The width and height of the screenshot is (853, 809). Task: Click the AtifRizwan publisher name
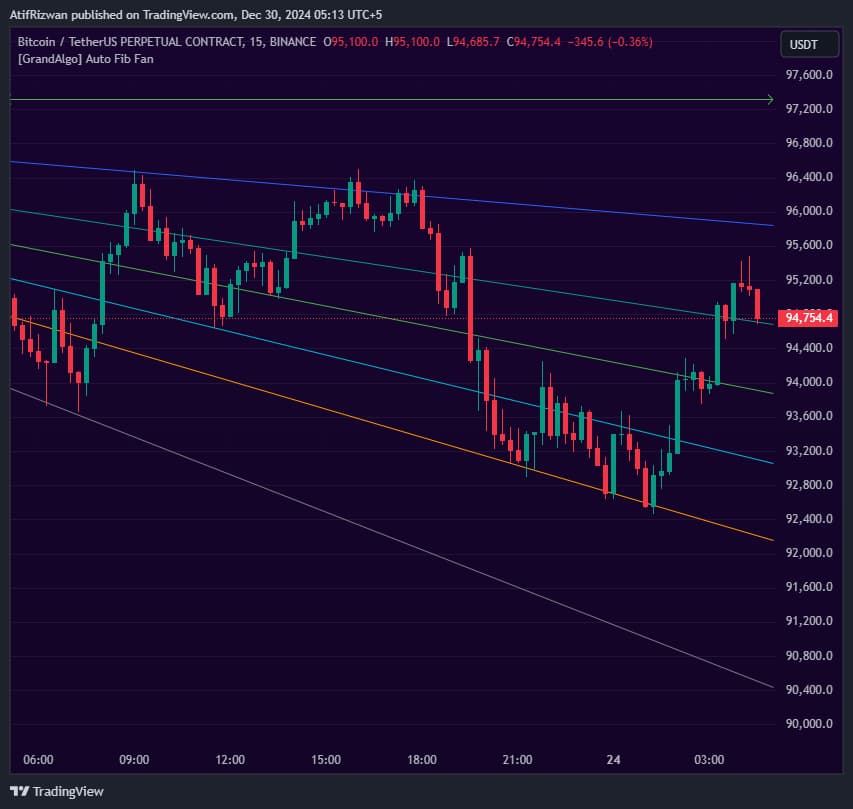tap(40, 15)
